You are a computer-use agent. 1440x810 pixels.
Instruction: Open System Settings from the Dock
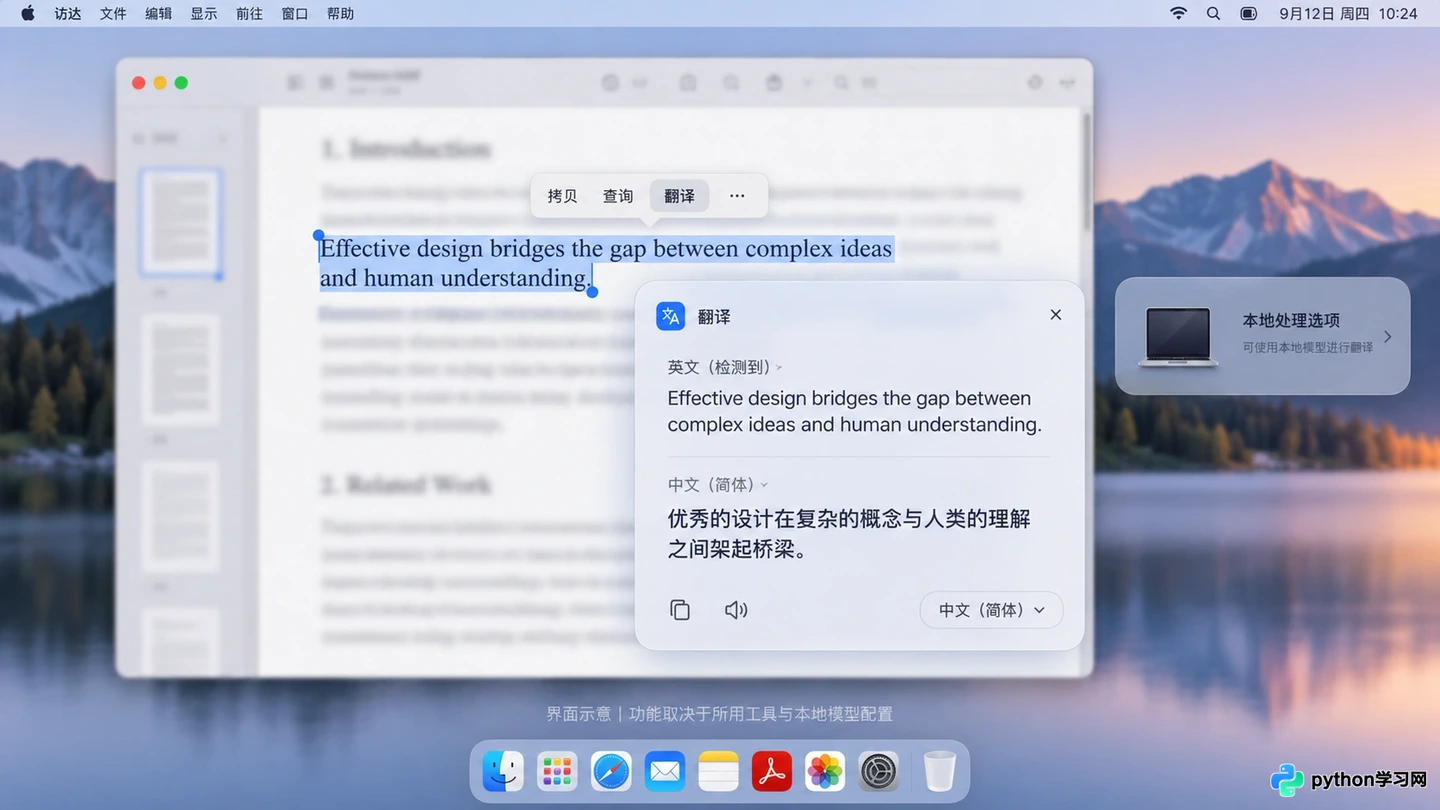879,772
